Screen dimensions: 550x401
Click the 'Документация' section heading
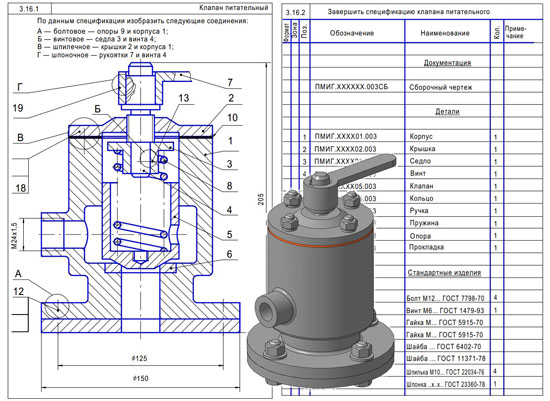pyautogui.click(x=447, y=62)
